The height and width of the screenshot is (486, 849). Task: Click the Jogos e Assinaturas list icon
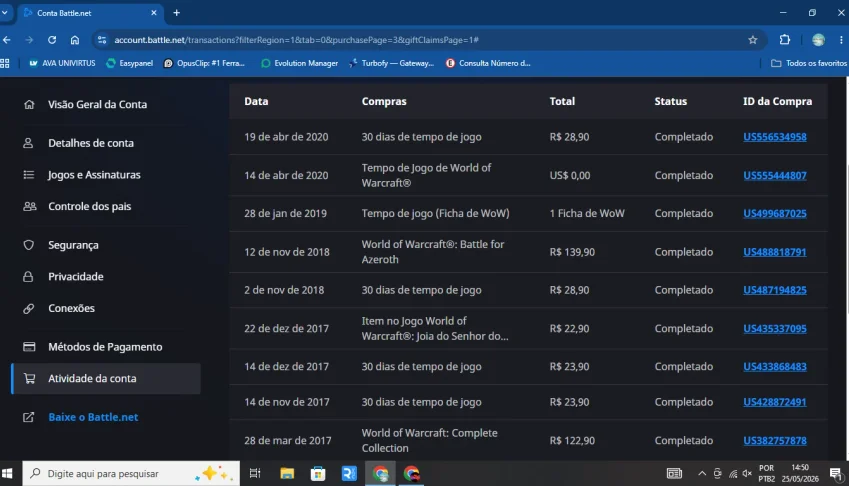point(29,175)
